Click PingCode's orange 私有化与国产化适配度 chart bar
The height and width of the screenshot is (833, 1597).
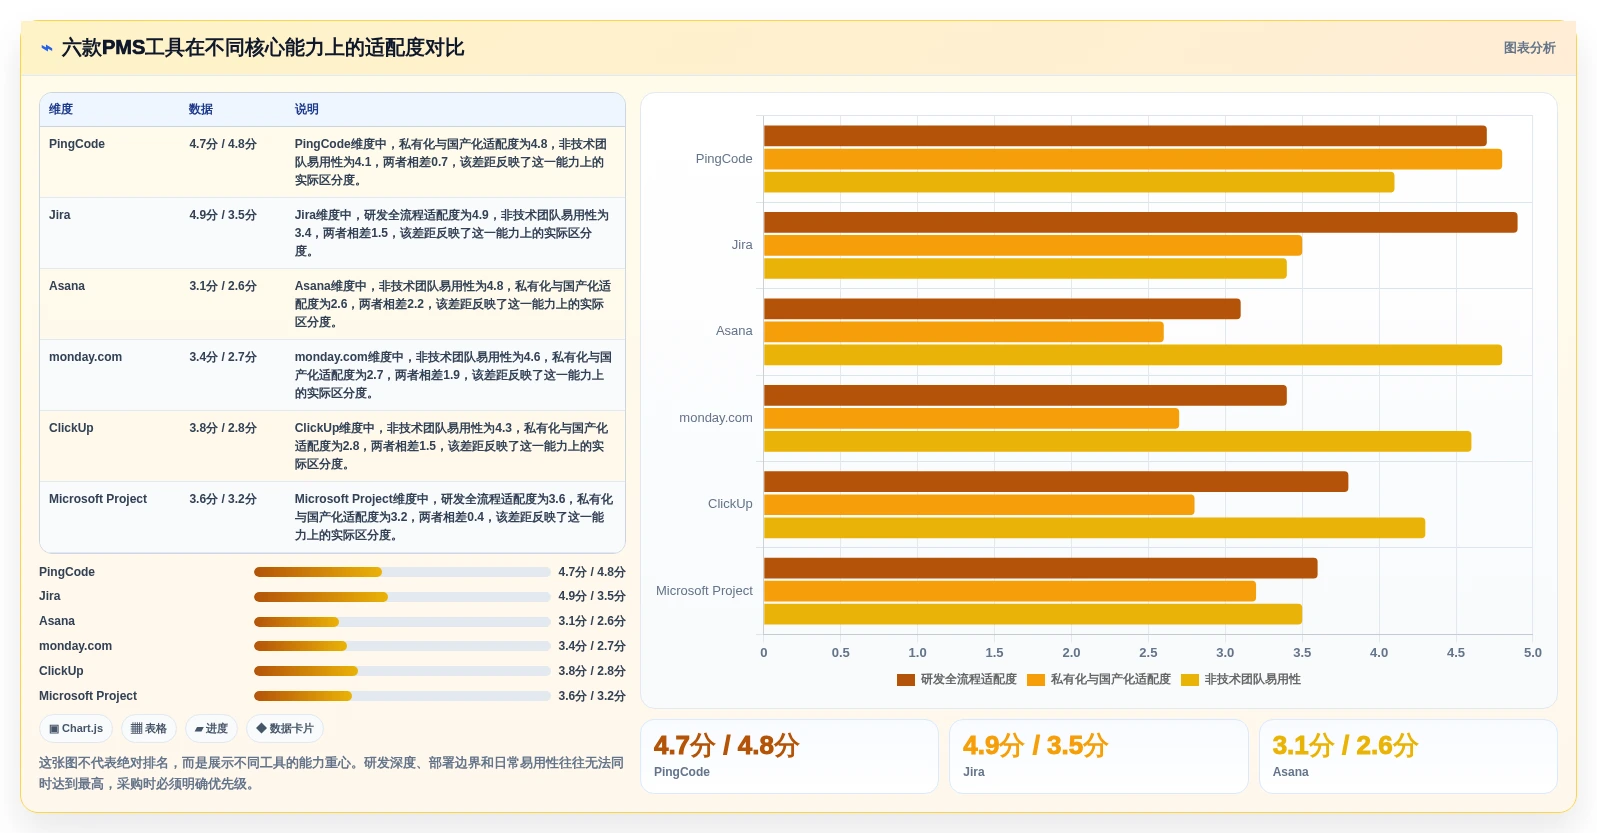[1133, 159]
